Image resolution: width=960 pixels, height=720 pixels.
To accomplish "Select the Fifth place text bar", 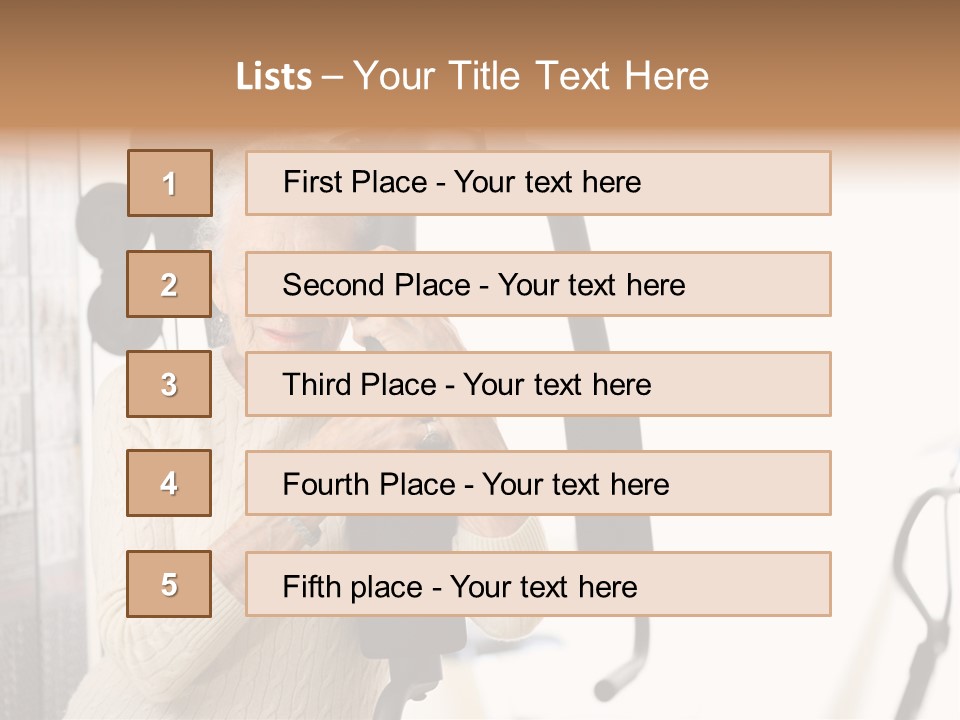I will click(538, 584).
